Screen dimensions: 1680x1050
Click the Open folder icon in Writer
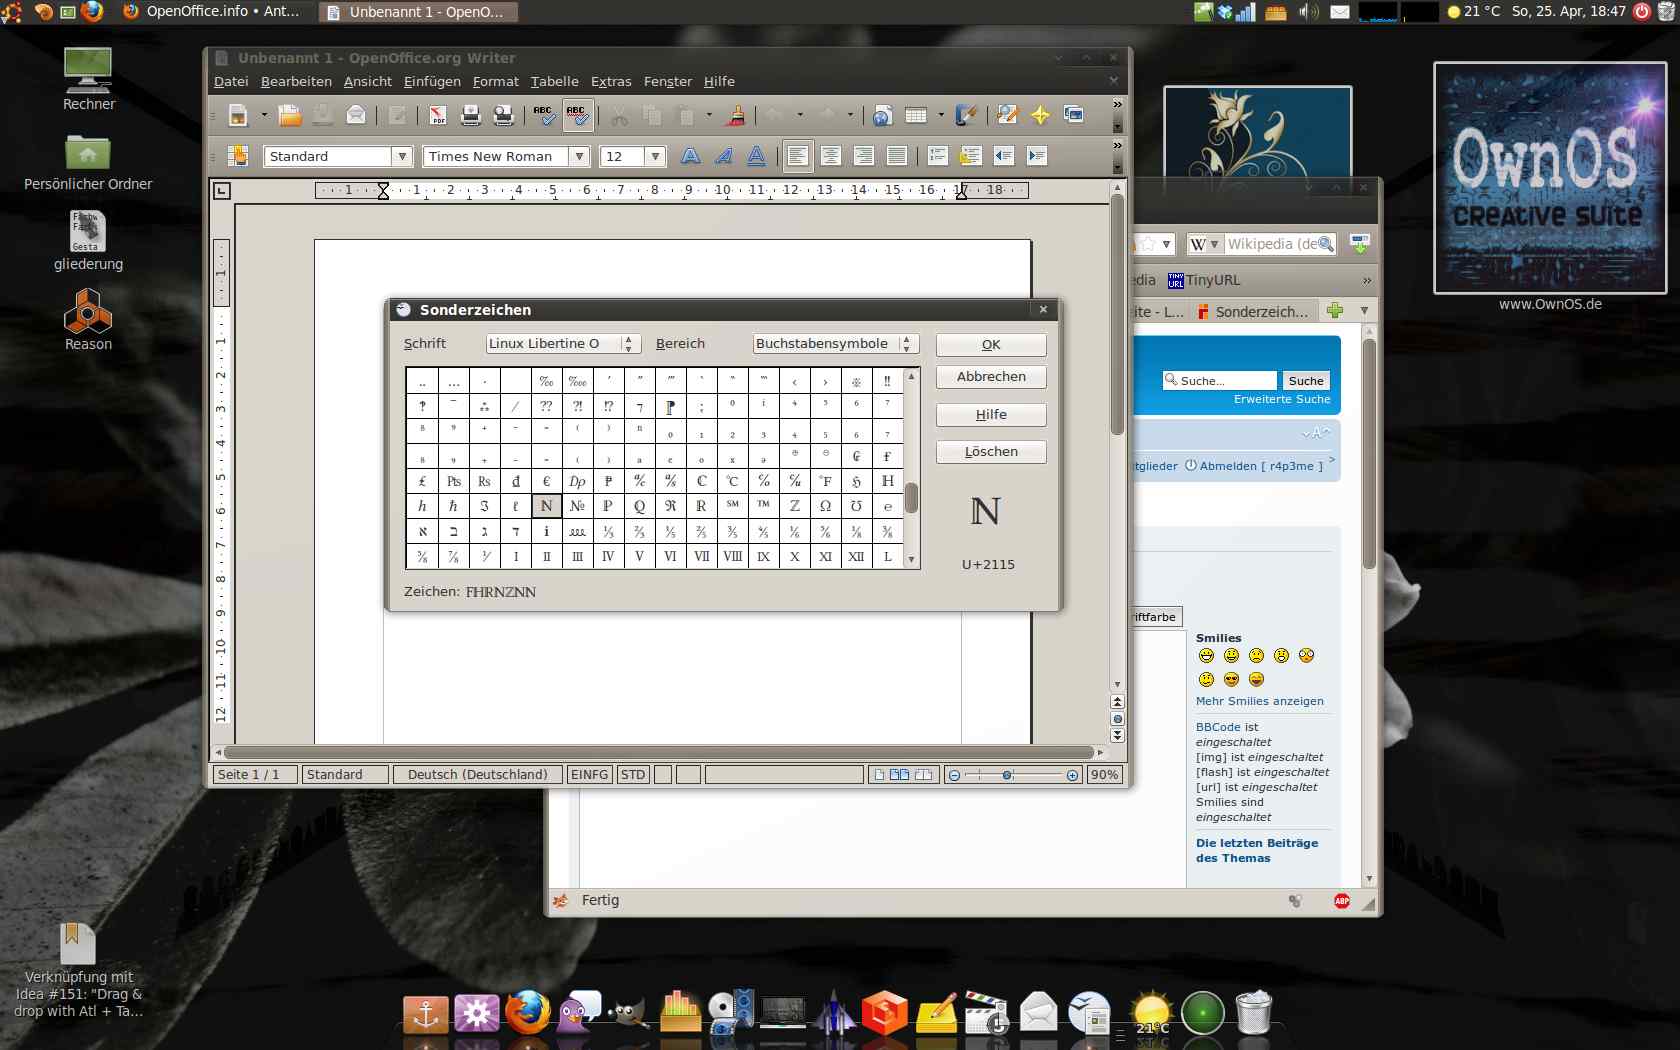click(290, 115)
